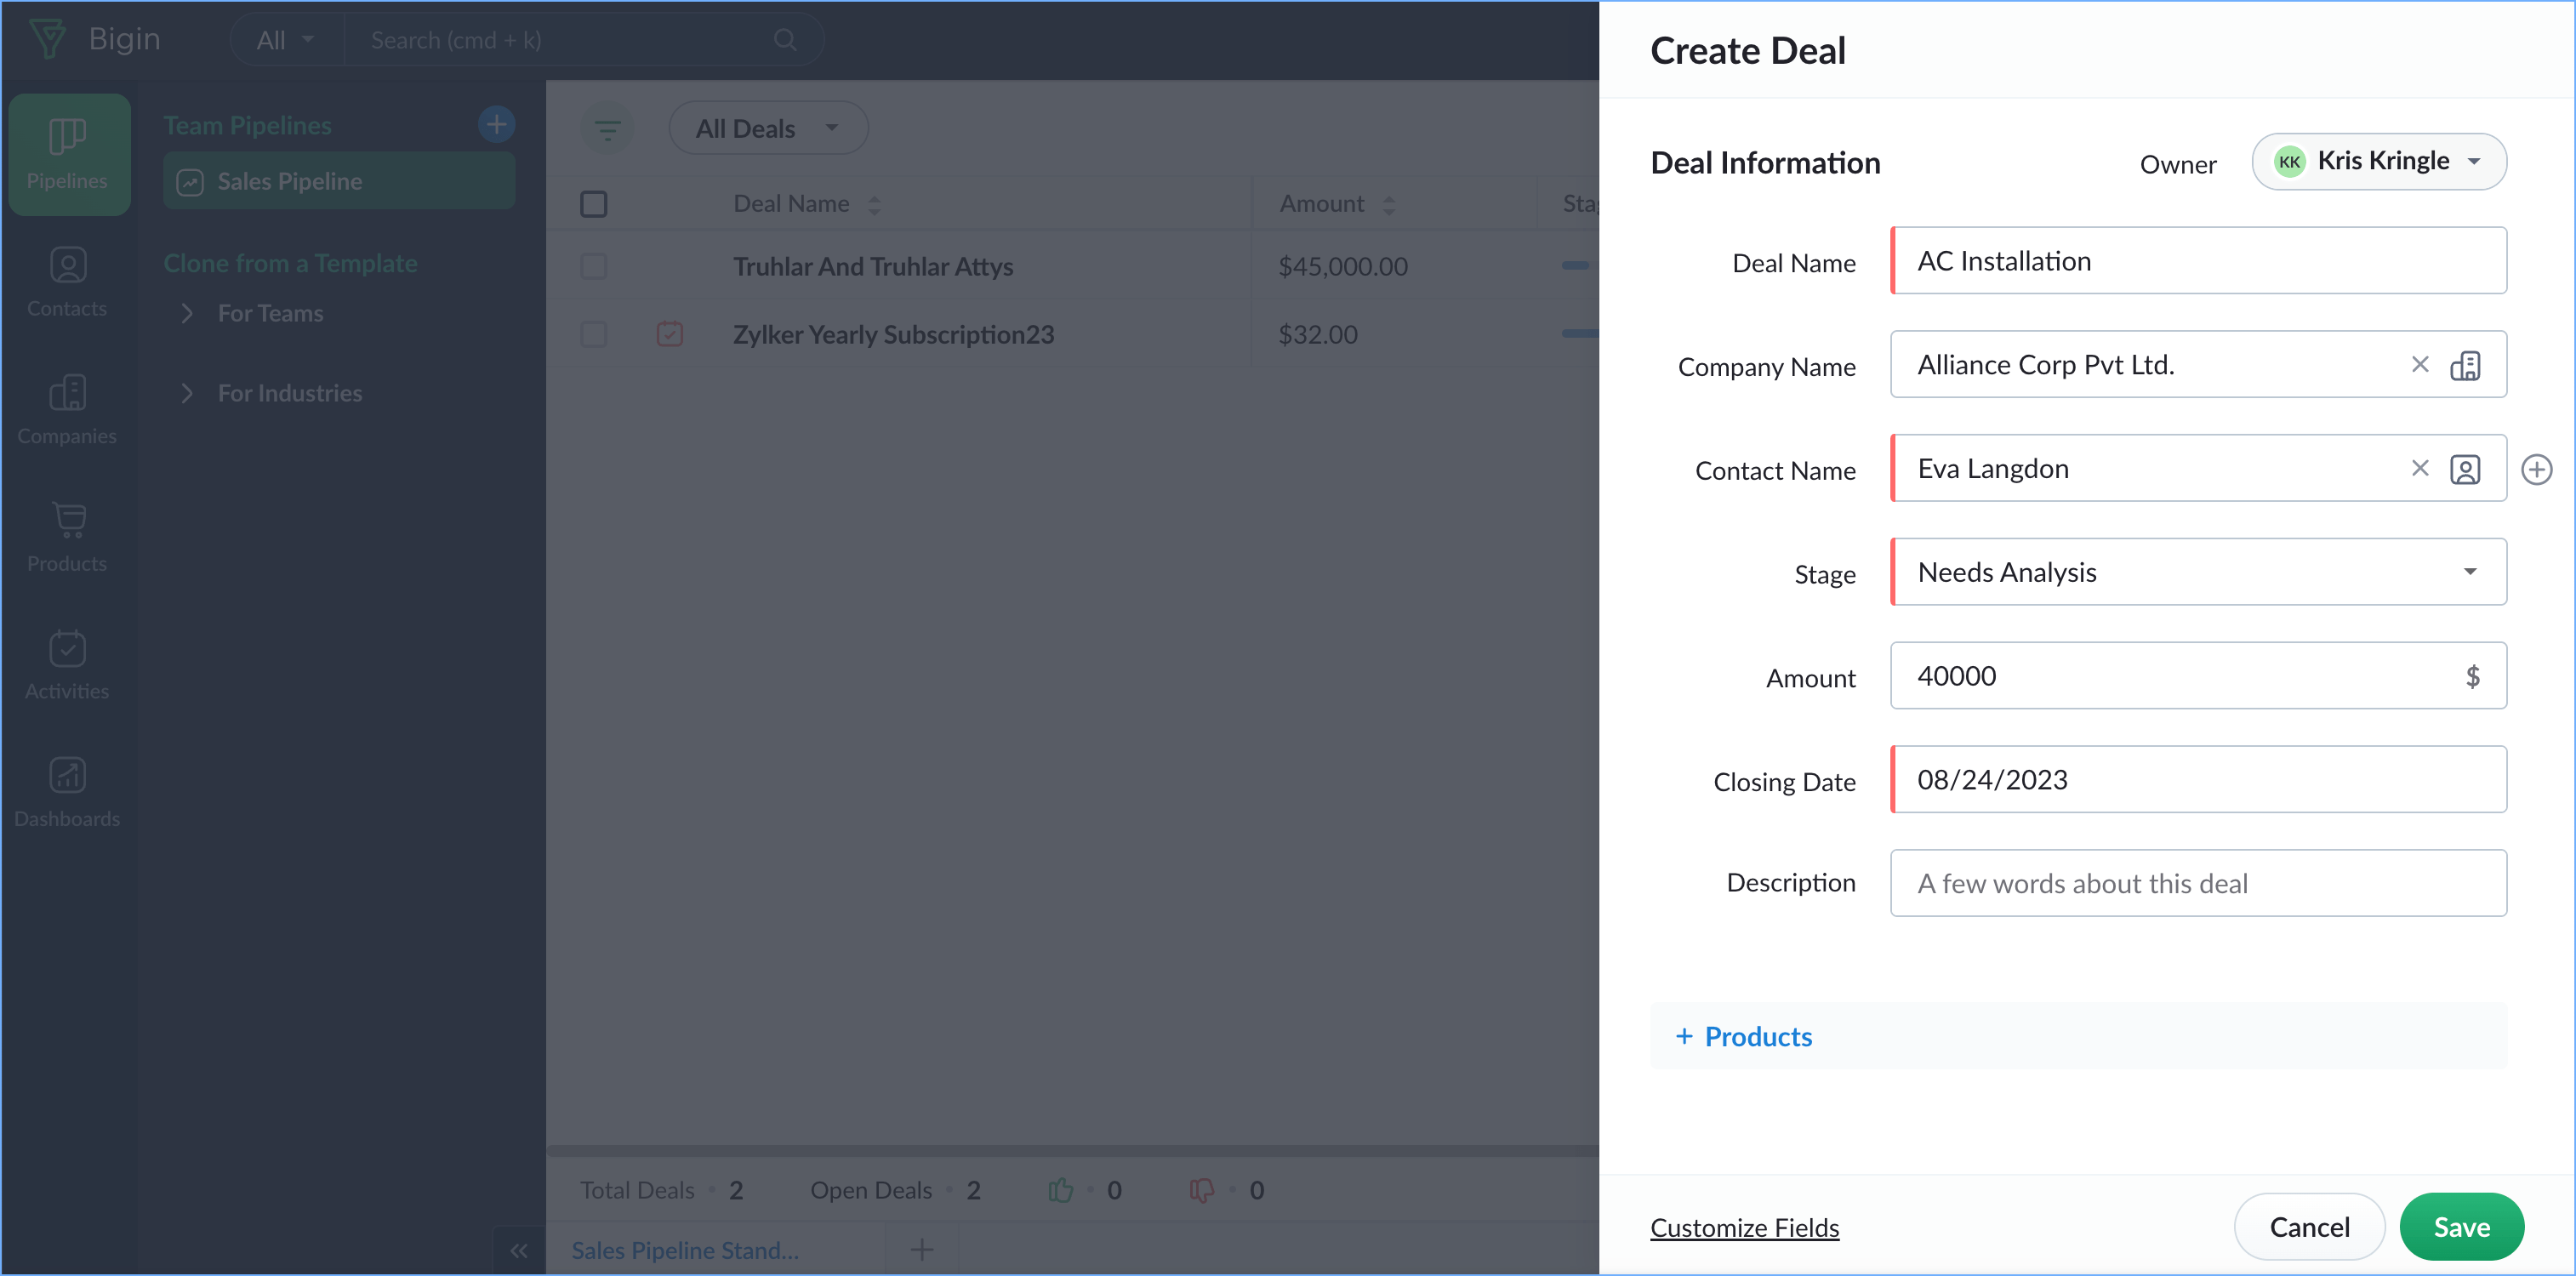2576x1276 pixels.
Task: Open Contacts in the sidebar
Action: pos(68,282)
